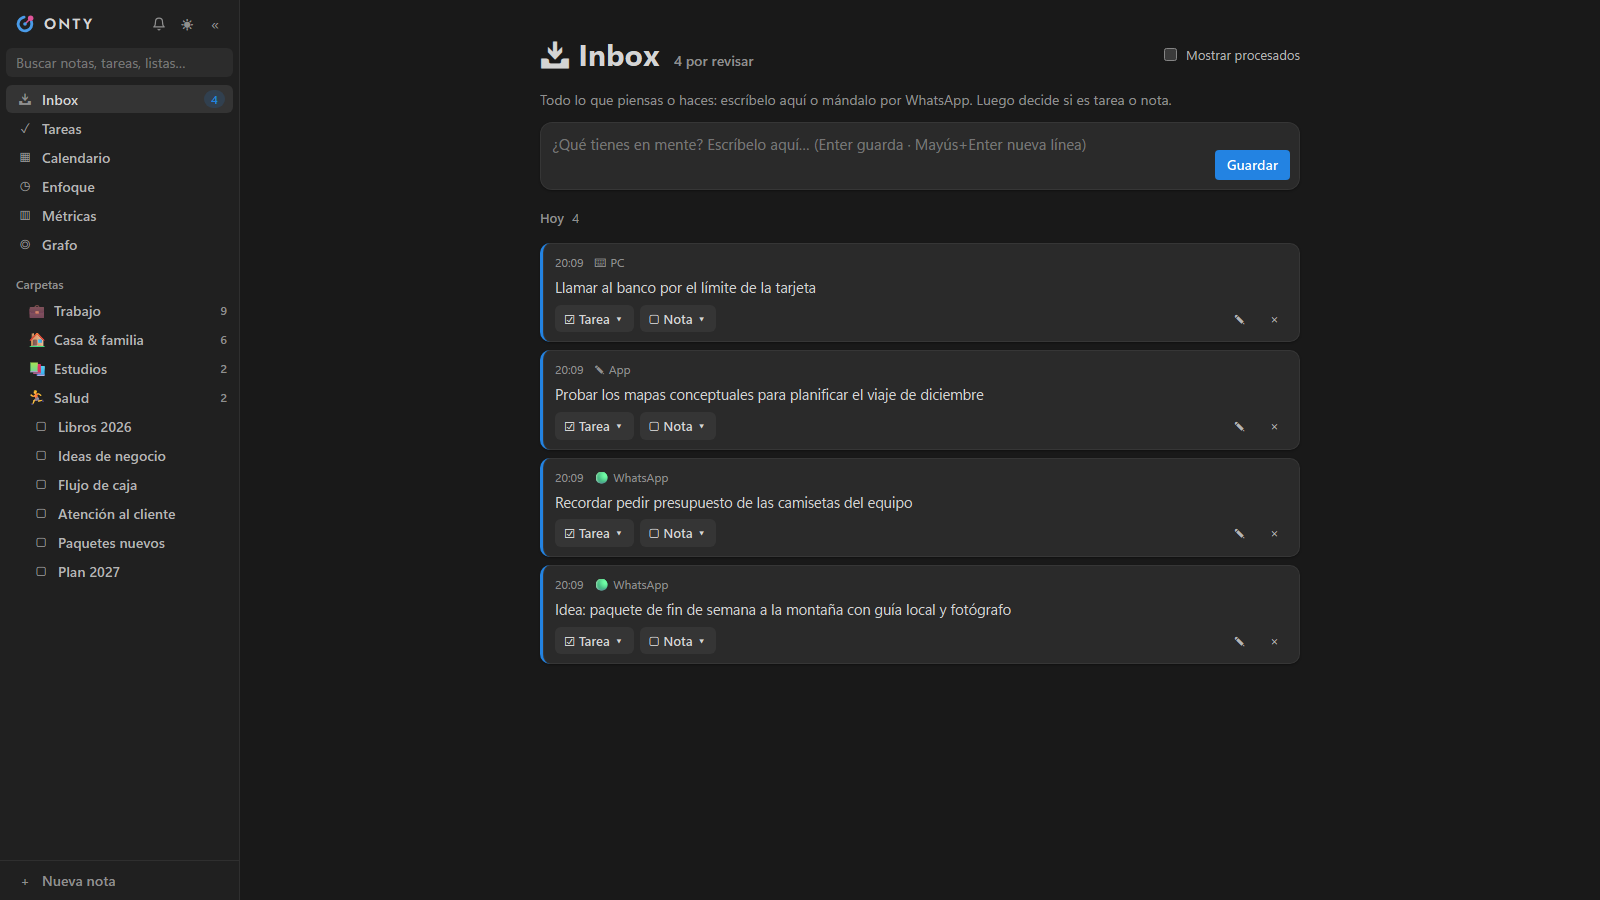Open Tarea dropdown for 'Recordar pedir presupuesto'
This screenshot has height=900, width=1600.
point(594,534)
